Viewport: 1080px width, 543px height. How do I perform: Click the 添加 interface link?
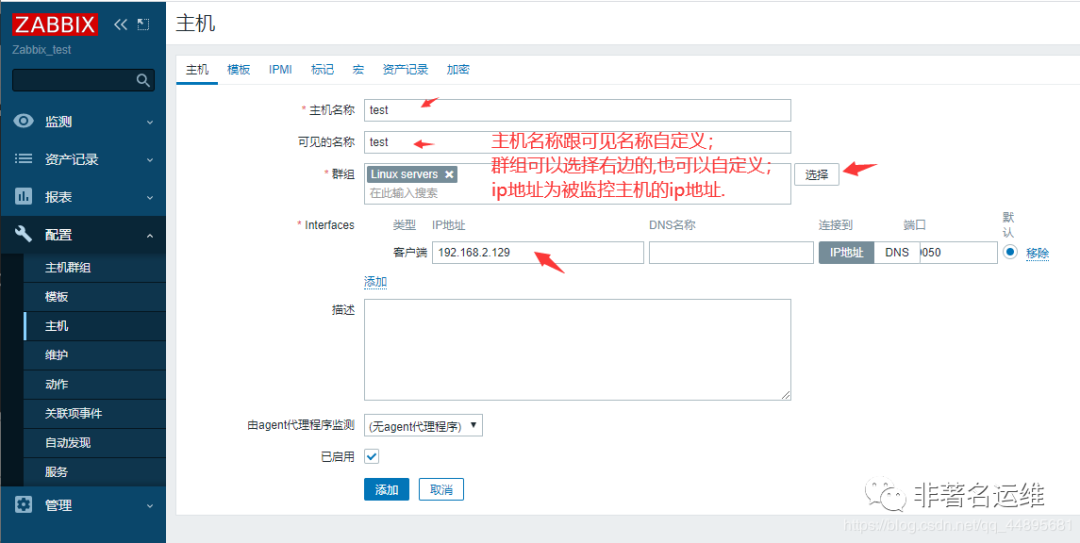(375, 282)
